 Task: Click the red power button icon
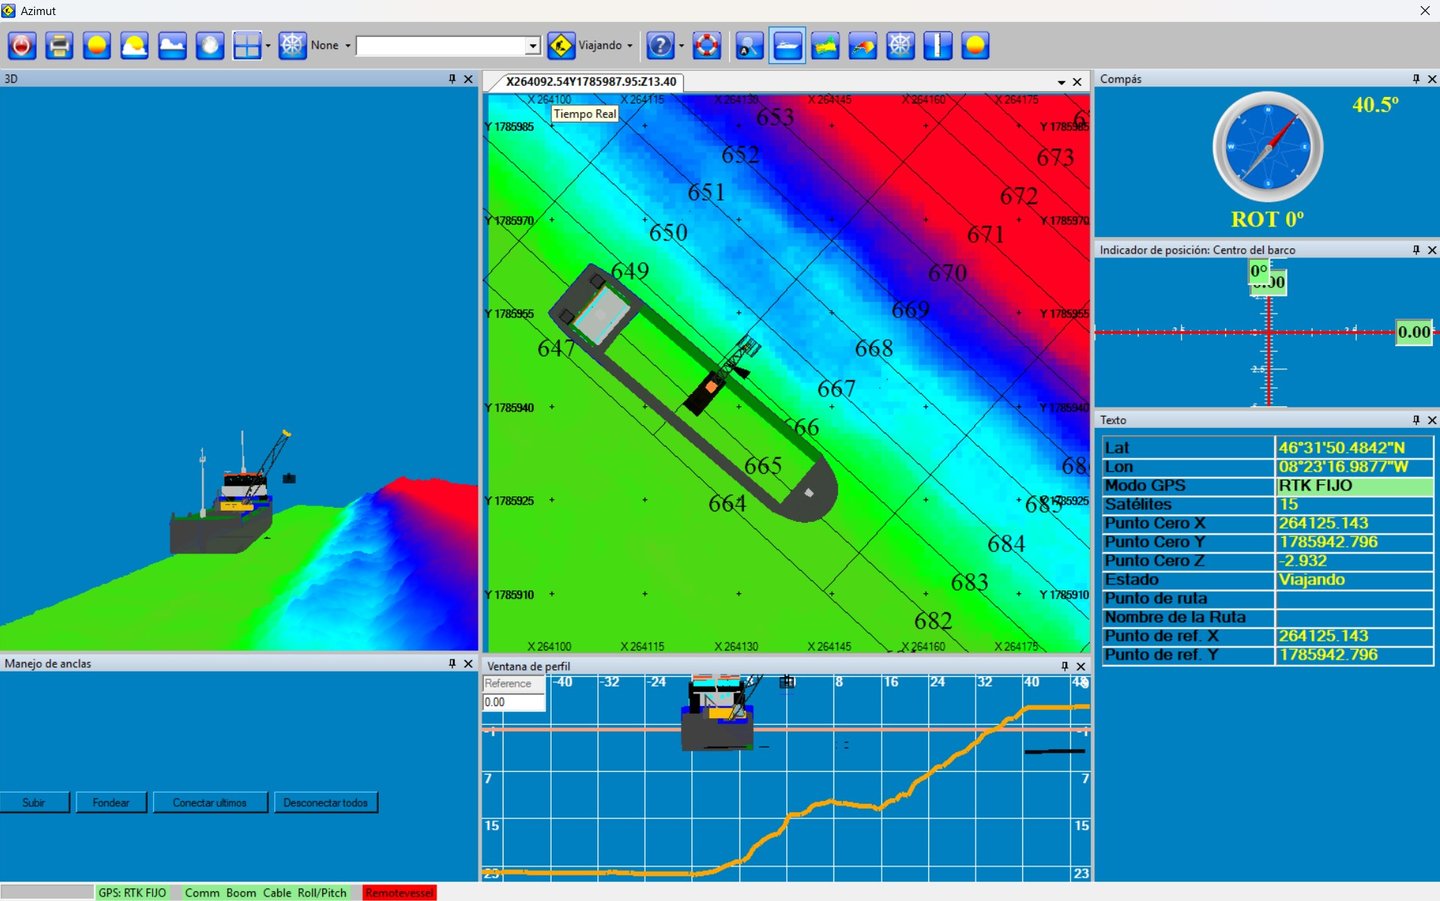click(22, 45)
